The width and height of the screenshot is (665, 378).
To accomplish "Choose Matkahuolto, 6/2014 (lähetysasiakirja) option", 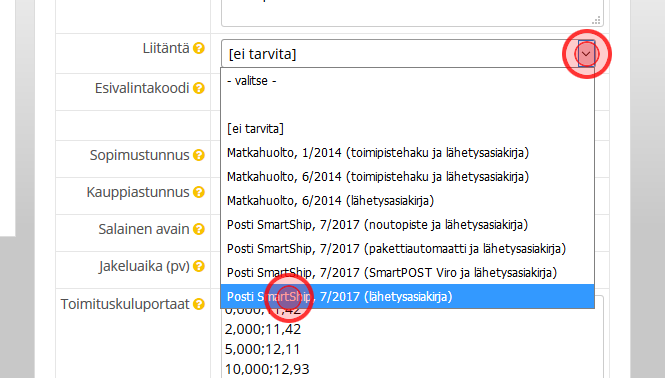I will tap(407, 201).
